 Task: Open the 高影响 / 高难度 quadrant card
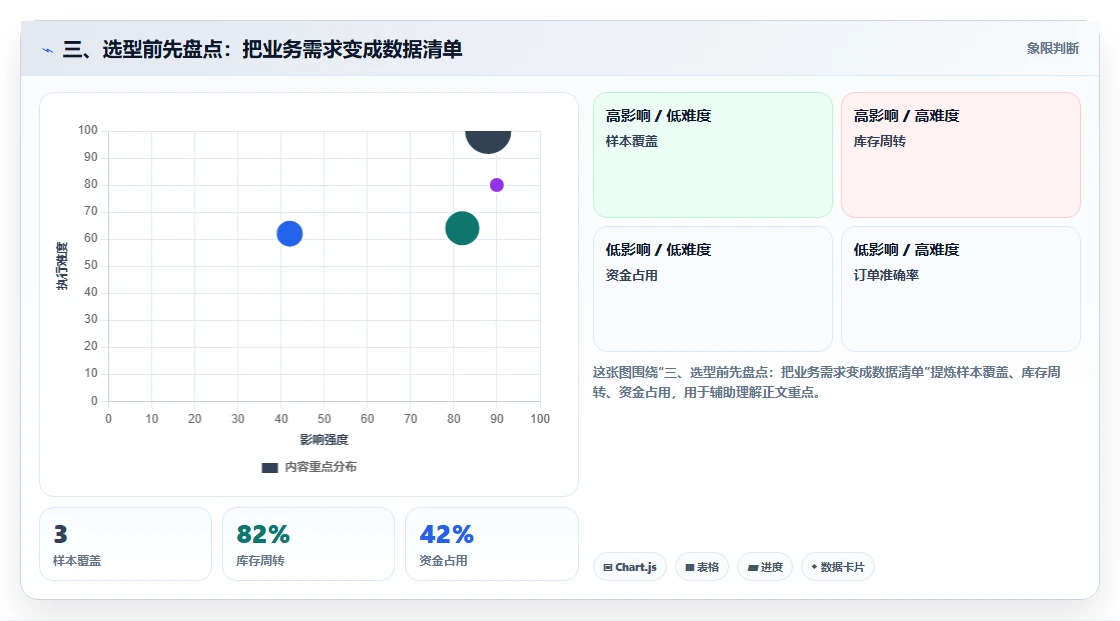961,154
